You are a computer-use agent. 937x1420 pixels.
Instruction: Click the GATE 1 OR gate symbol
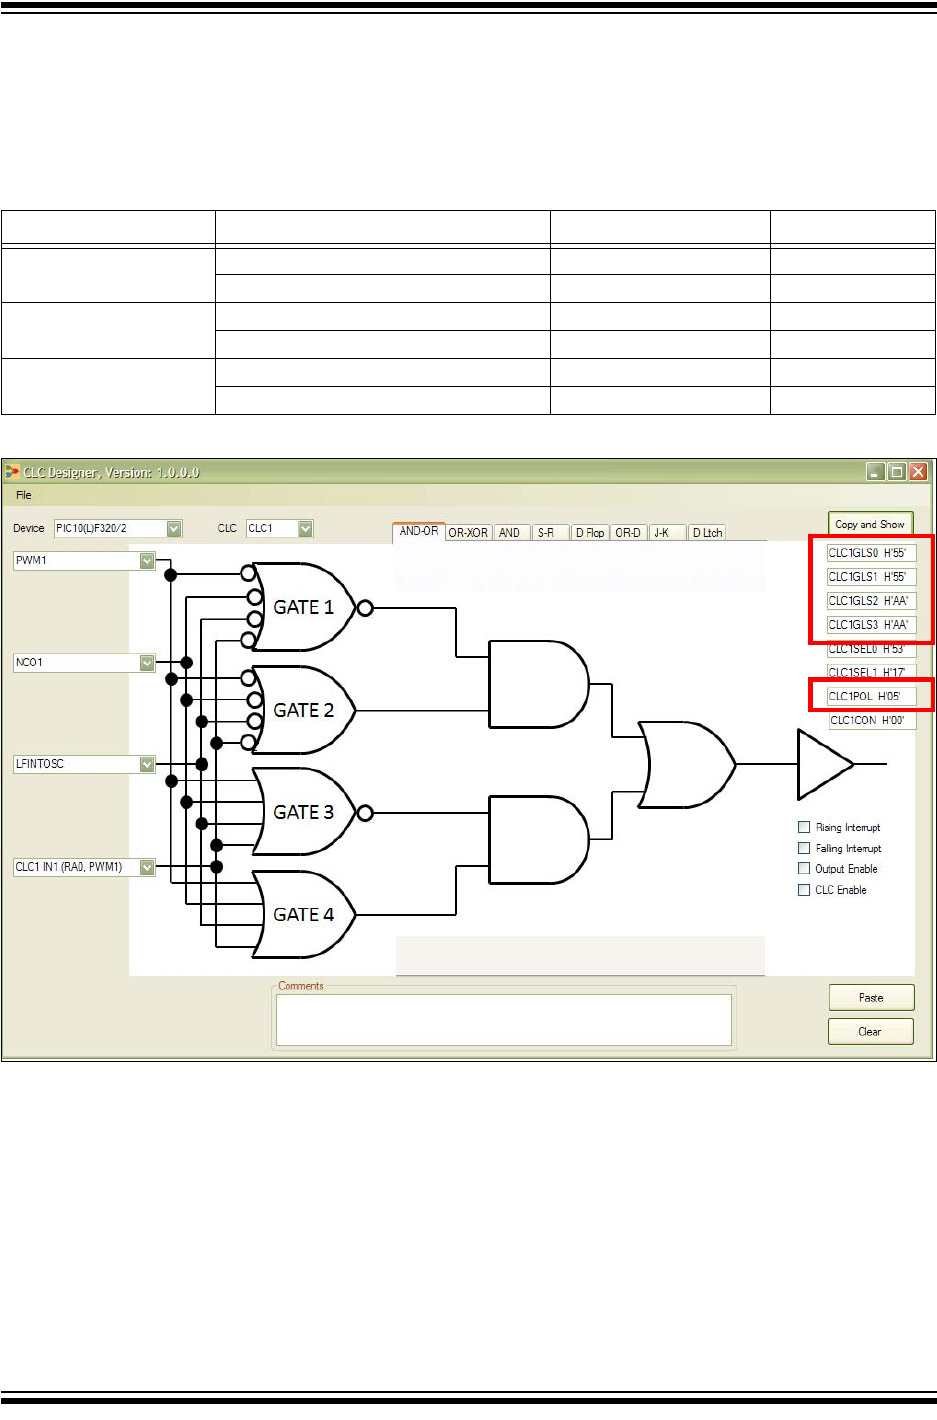coord(303,607)
